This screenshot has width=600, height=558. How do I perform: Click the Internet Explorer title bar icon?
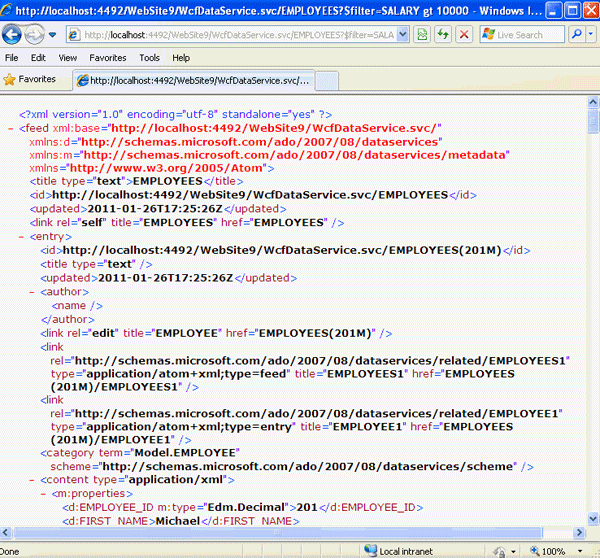click(6, 9)
